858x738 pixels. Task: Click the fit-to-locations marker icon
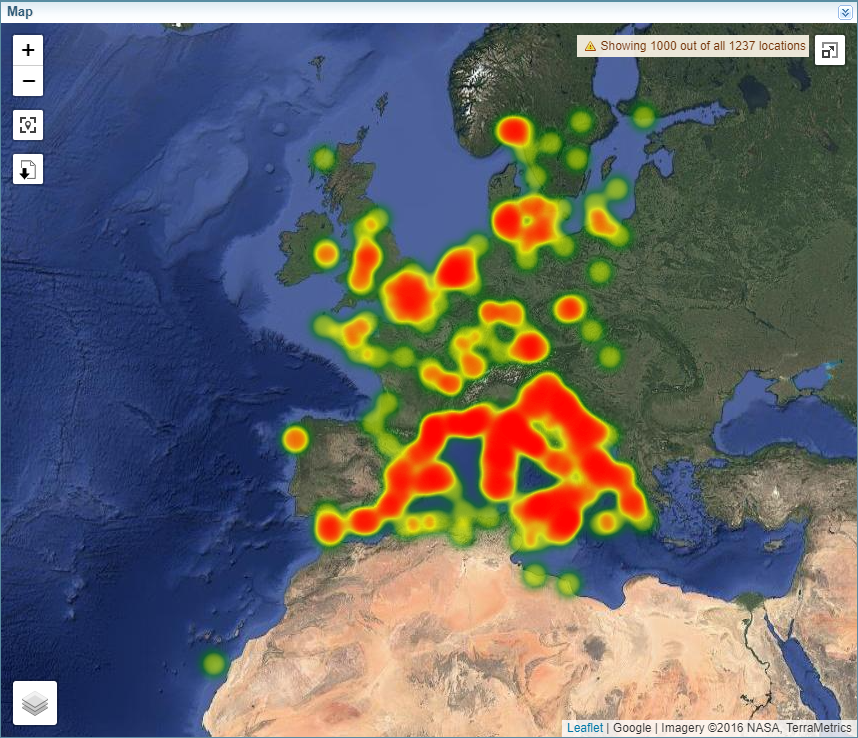pos(28,125)
